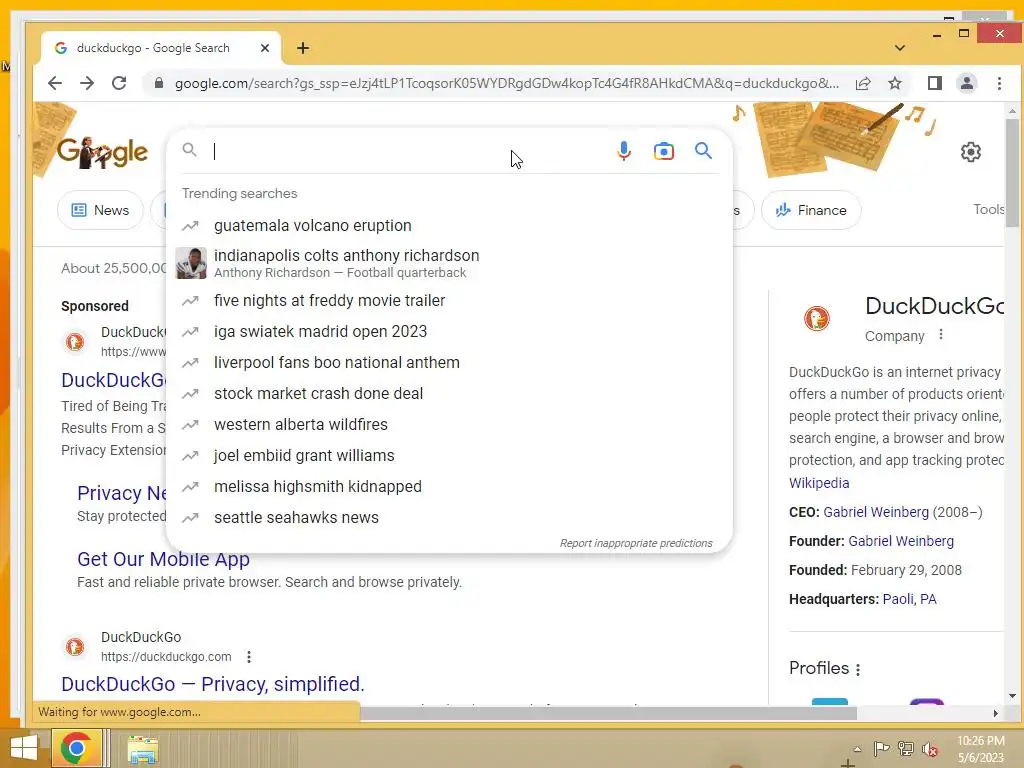Choose suggestion liverpool fans boo national anthem
Image resolution: width=1024 pixels, height=768 pixels.
(x=449, y=362)
